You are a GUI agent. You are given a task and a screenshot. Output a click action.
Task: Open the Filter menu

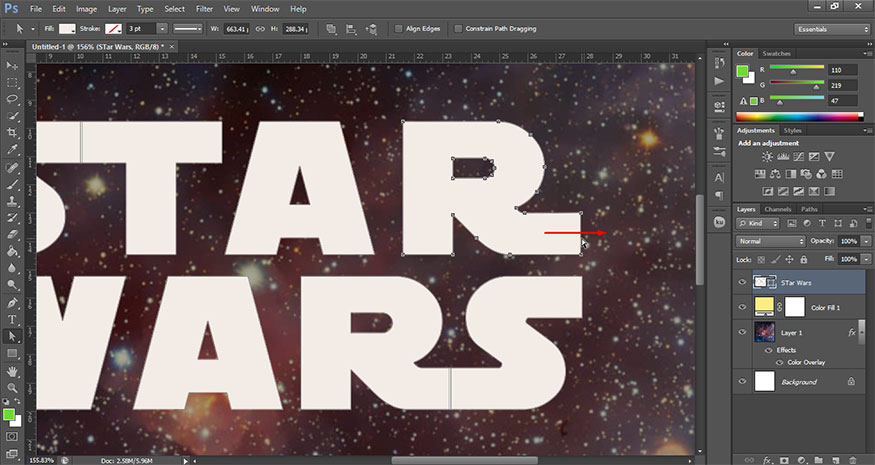pyautogui.click(x=204, y=9)
